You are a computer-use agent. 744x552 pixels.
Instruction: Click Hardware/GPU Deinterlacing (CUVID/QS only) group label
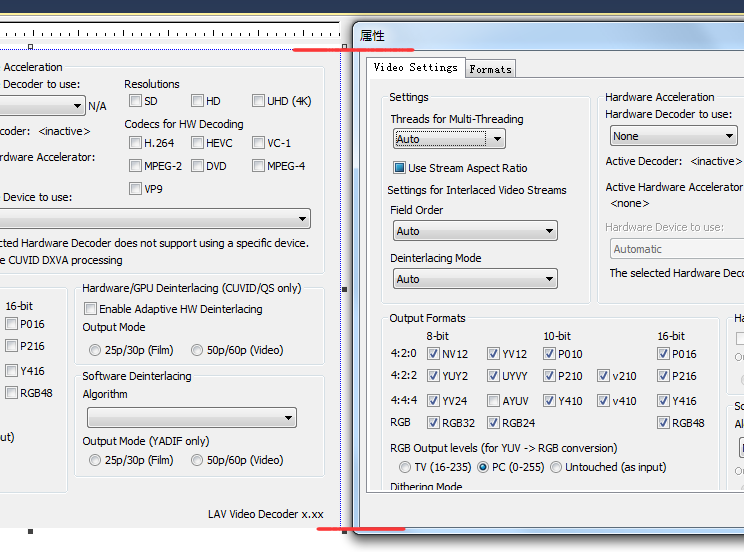pos(192,288)
